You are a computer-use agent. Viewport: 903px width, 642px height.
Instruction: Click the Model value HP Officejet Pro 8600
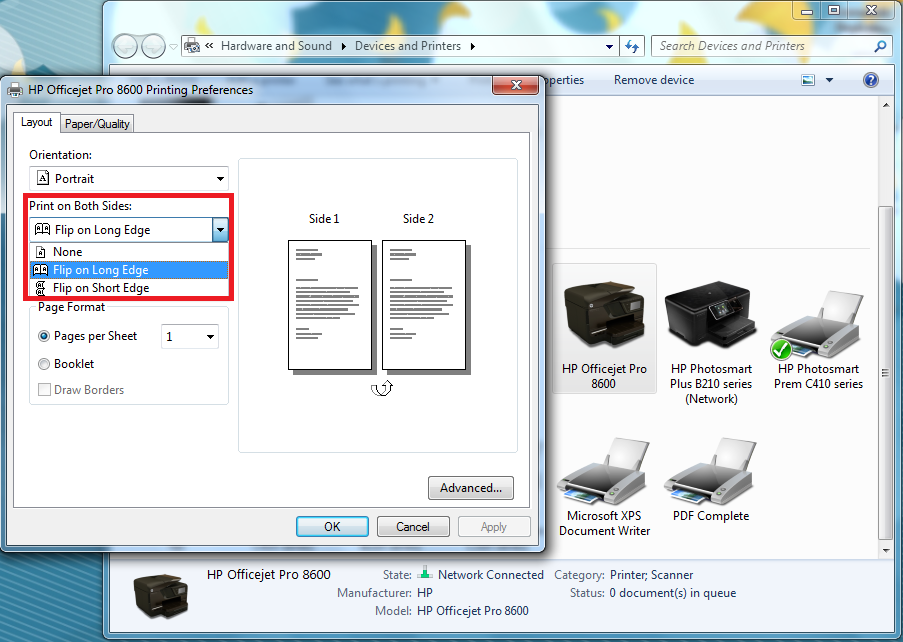tap(472, 611)
